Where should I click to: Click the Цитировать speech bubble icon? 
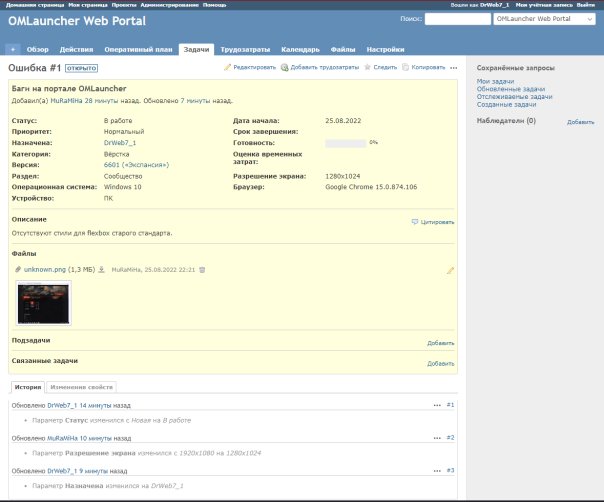click(x=415, y=222)
